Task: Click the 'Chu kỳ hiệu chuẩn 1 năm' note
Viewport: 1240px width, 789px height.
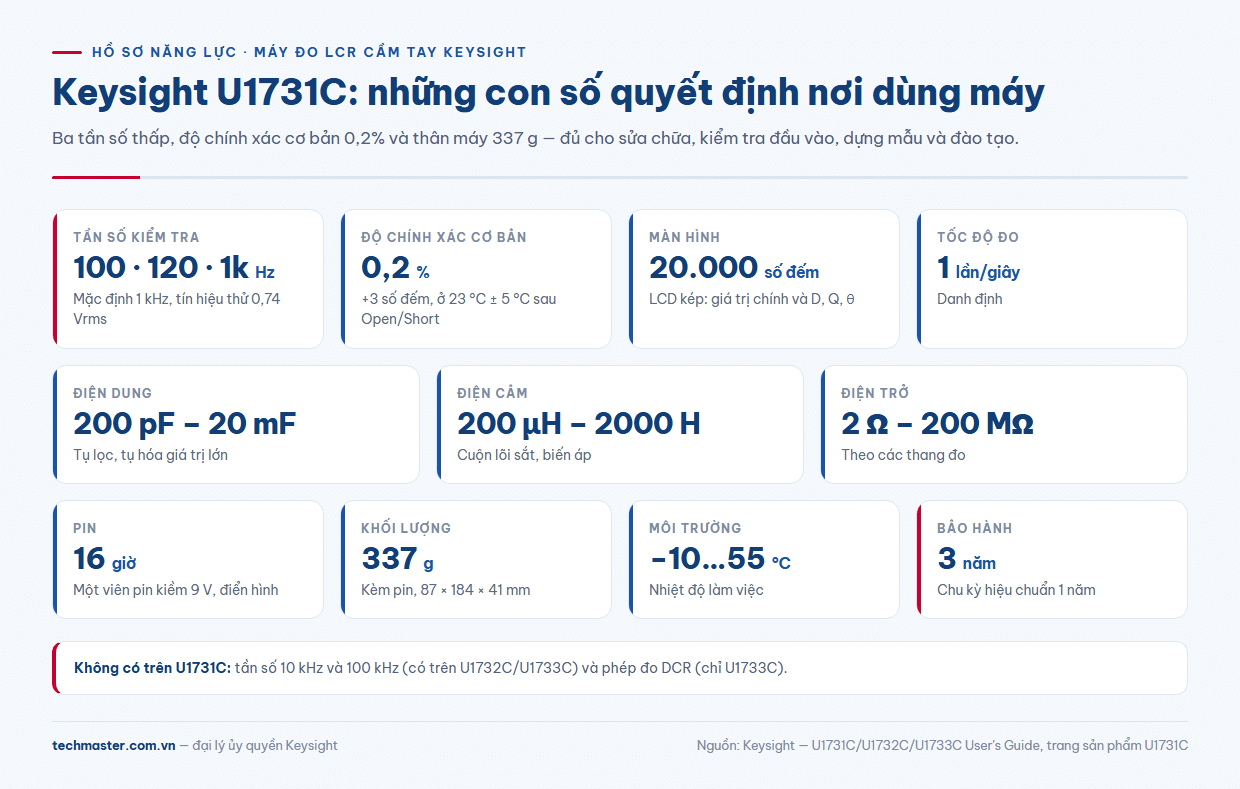Action: pos(1016,590)
